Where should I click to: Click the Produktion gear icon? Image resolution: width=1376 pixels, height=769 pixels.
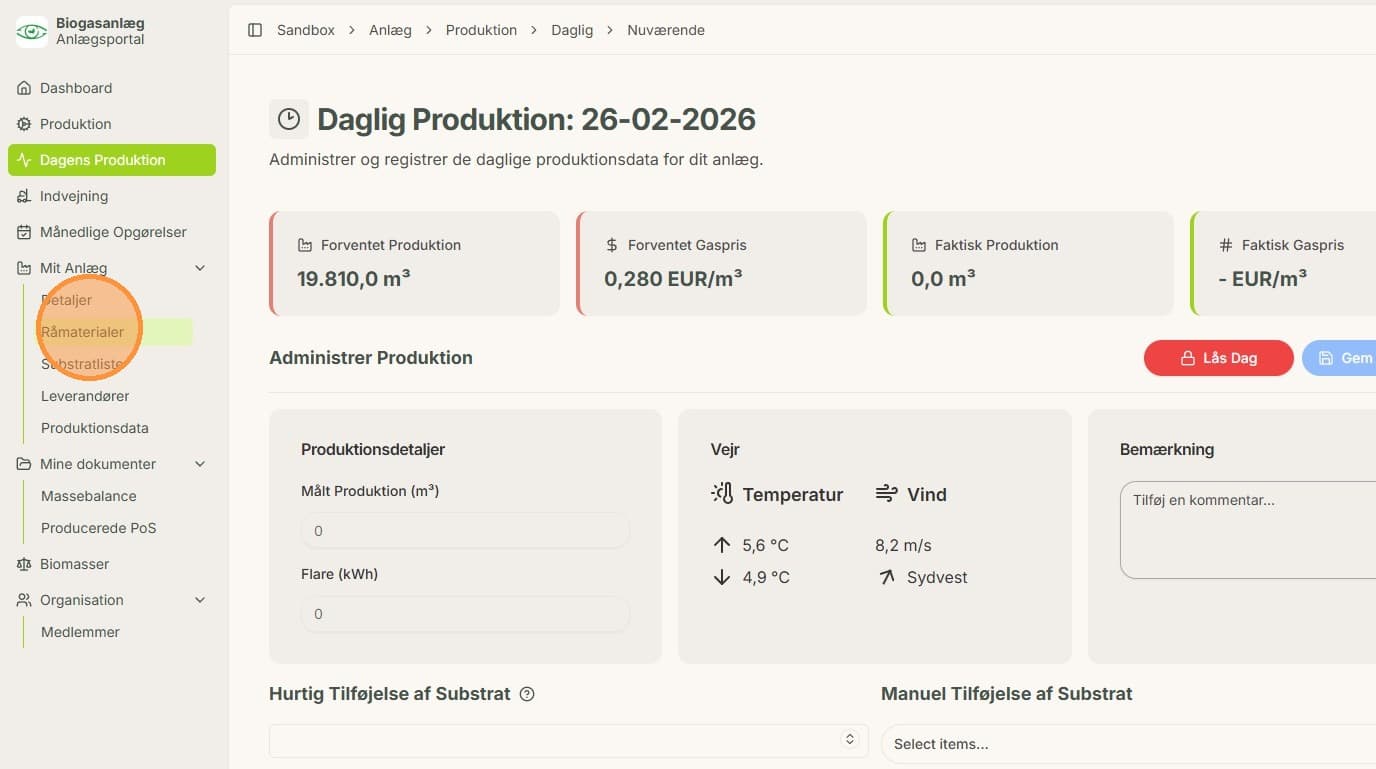pos(24,124)
